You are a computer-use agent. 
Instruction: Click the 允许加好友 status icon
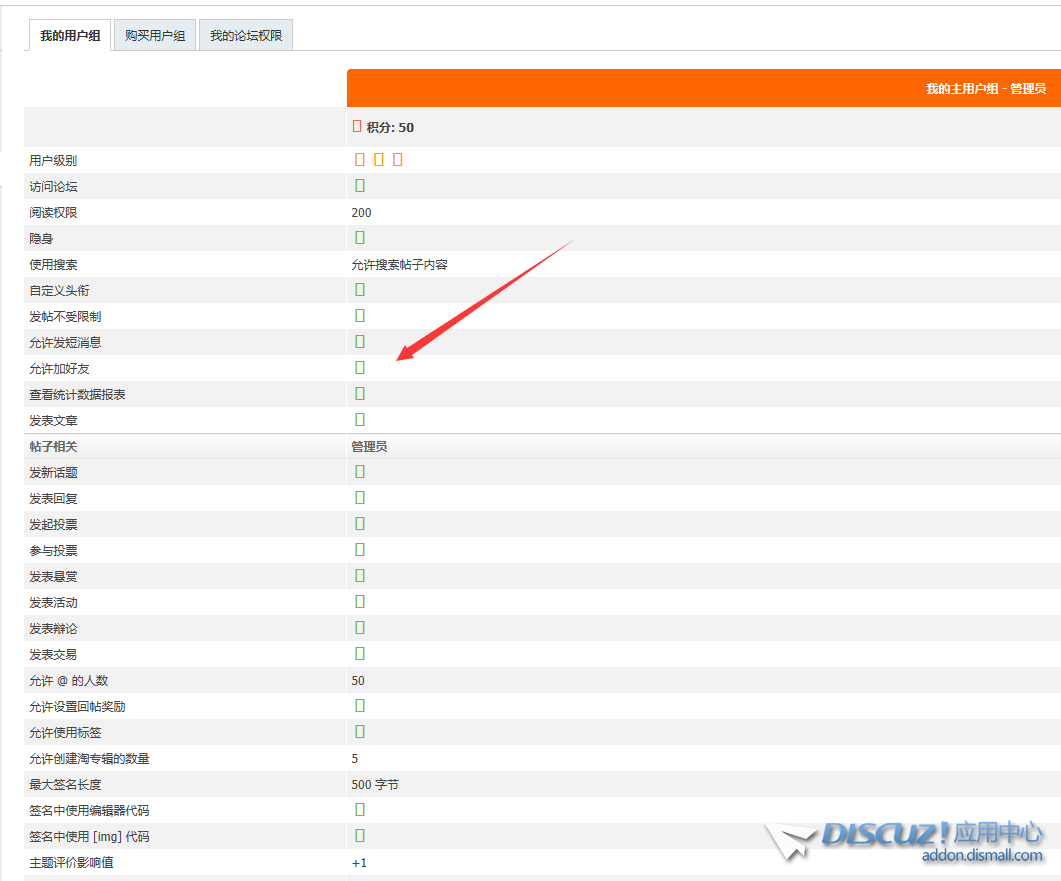[x=360, y=367]
